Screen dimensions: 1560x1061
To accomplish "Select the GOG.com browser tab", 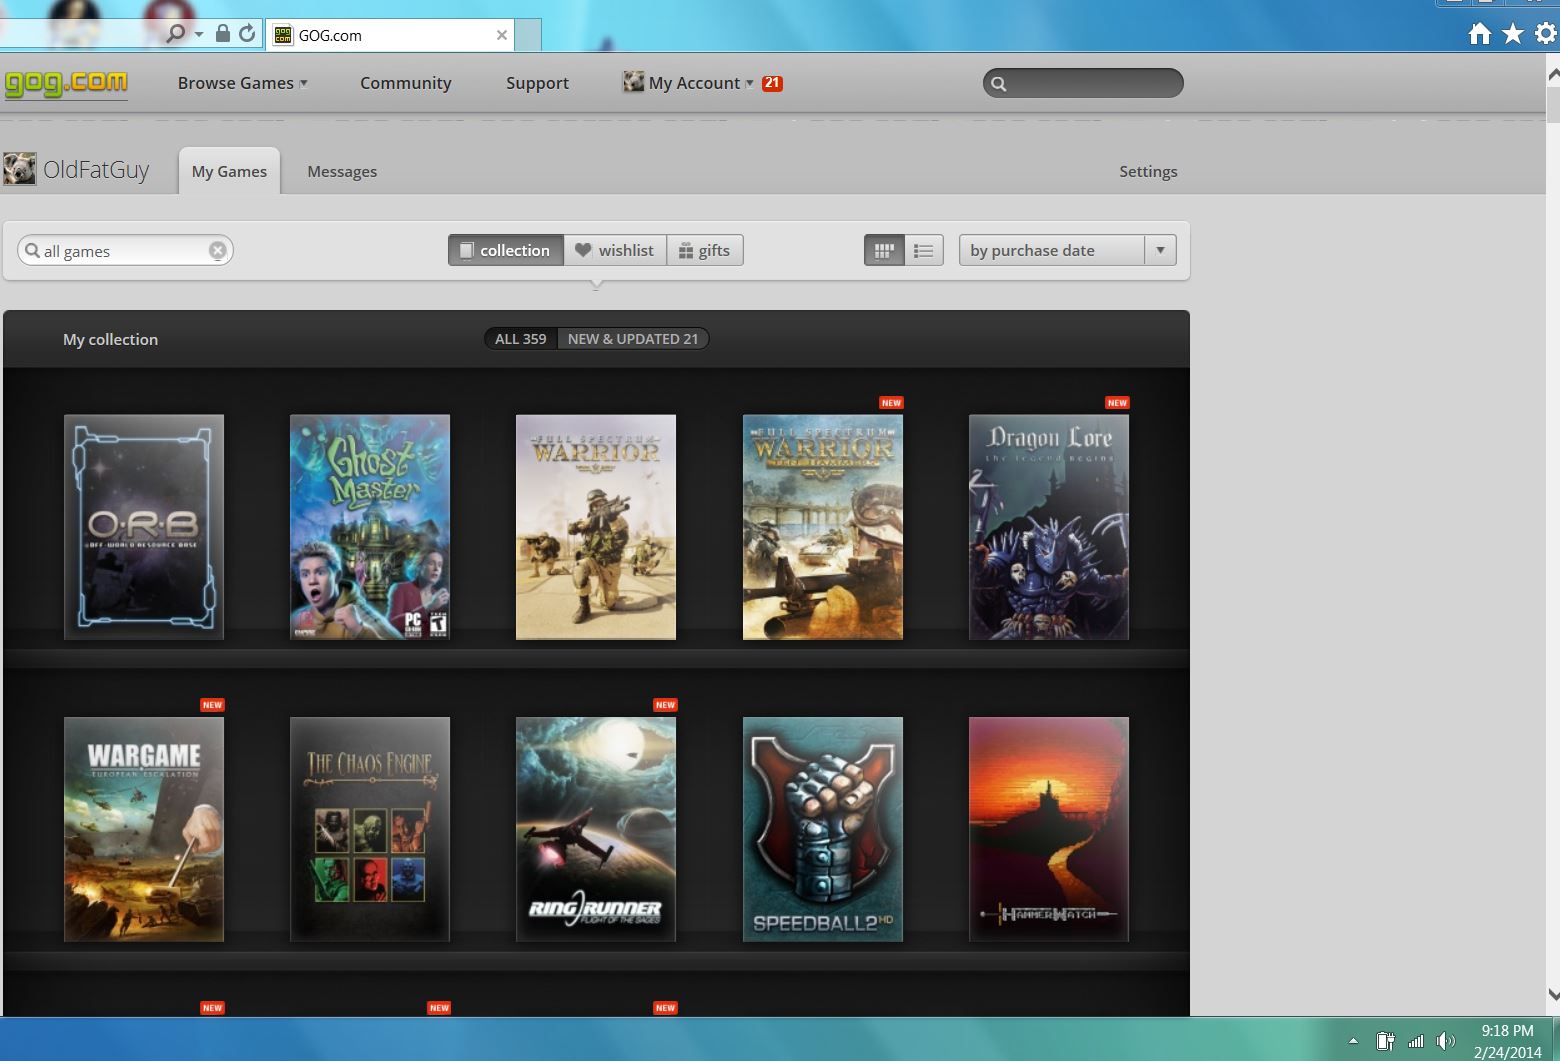I will pos(390,35).
